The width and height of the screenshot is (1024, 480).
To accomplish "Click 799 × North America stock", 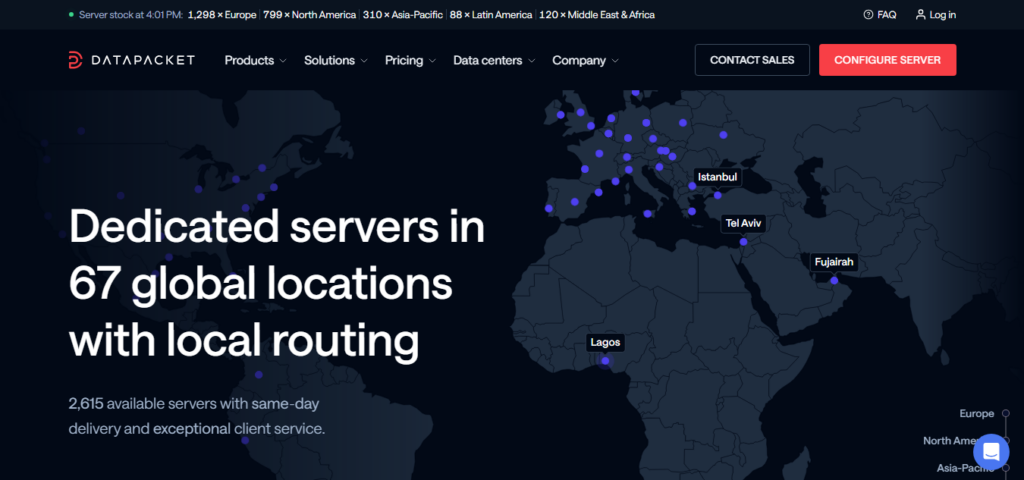I will [310, 14].
